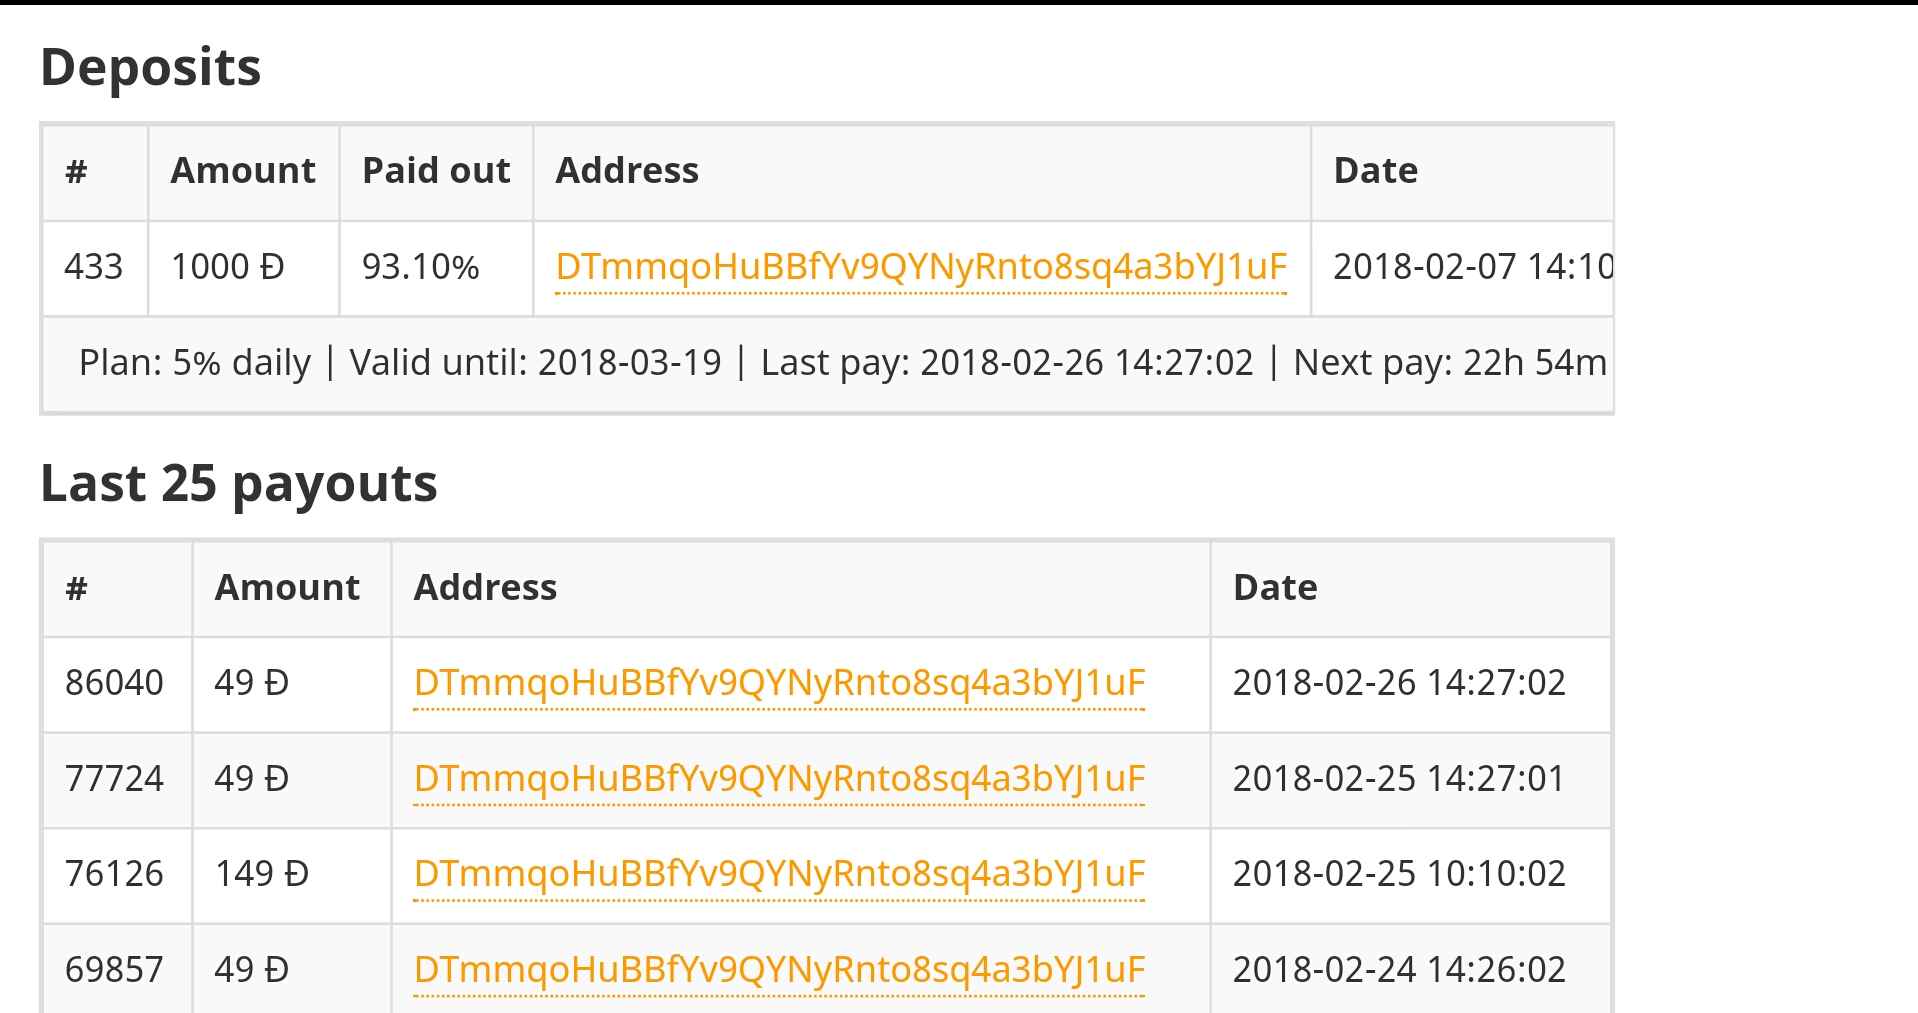Open address link for payout 76126
This screenshot has height=1013, width=1918.
[779, 874]
